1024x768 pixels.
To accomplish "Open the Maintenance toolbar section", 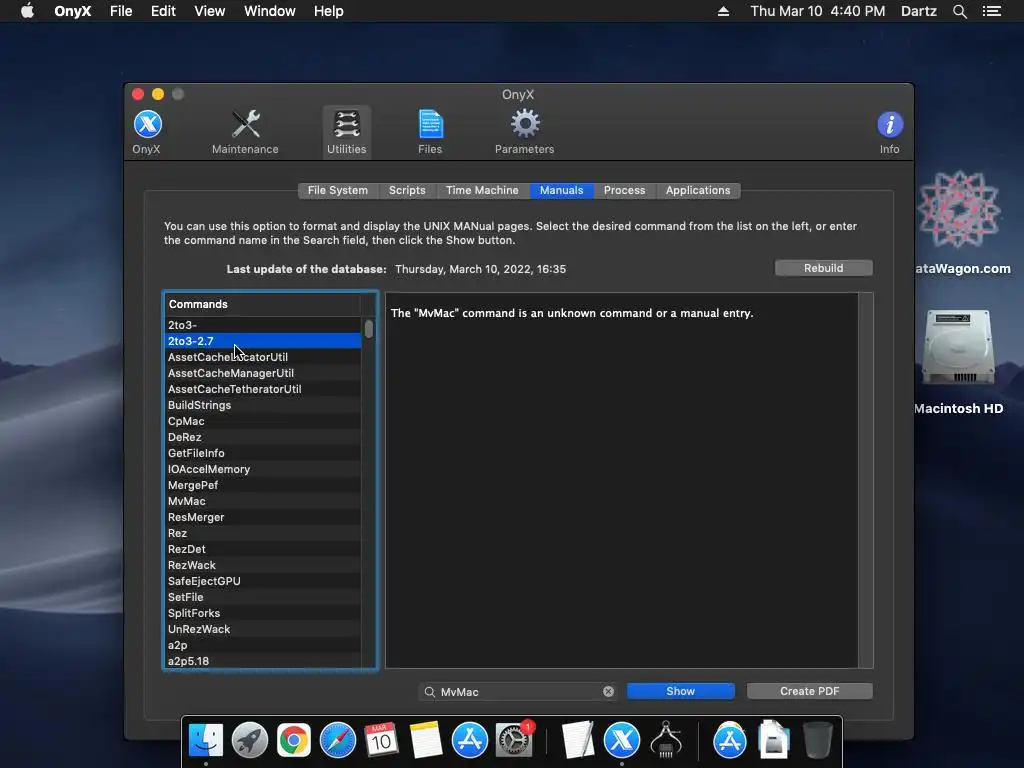I will [x=245, y=132].
